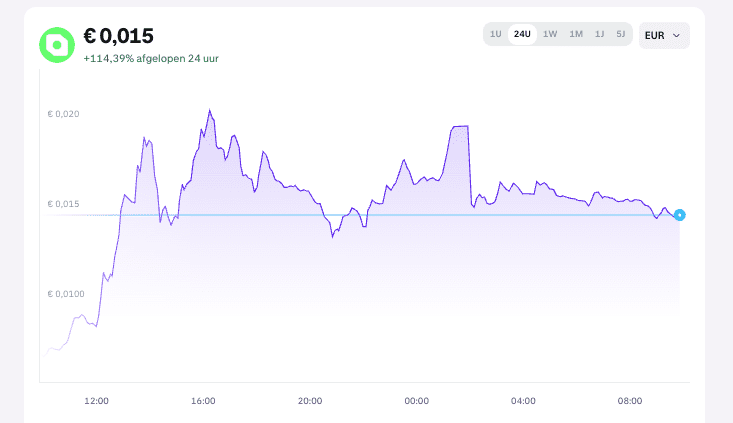Click the 00:00 time axis label
The image size is (733, 423).
tap(416, 401)
